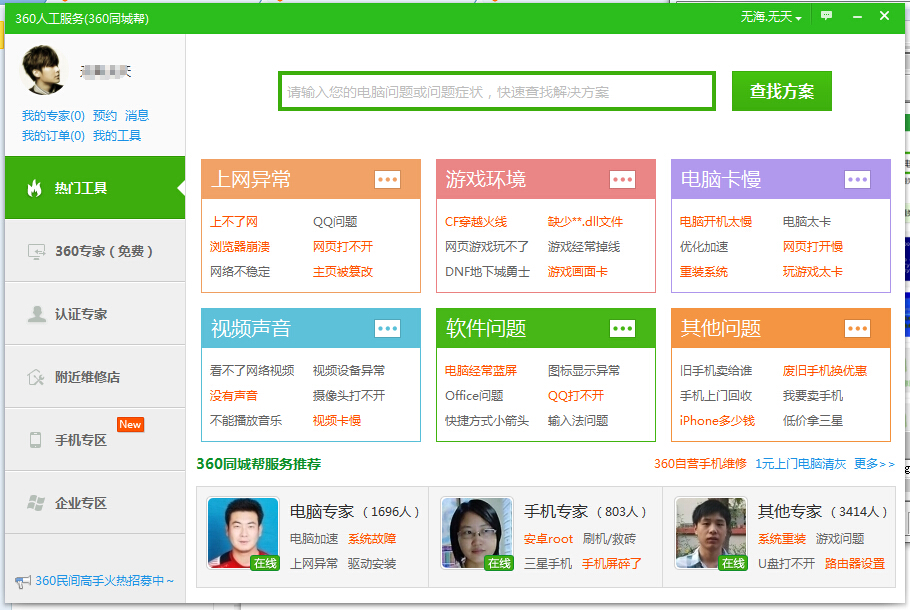Viewport: 910px width, 610px height.
Task: Open the 预约 link
Action: 105,116
